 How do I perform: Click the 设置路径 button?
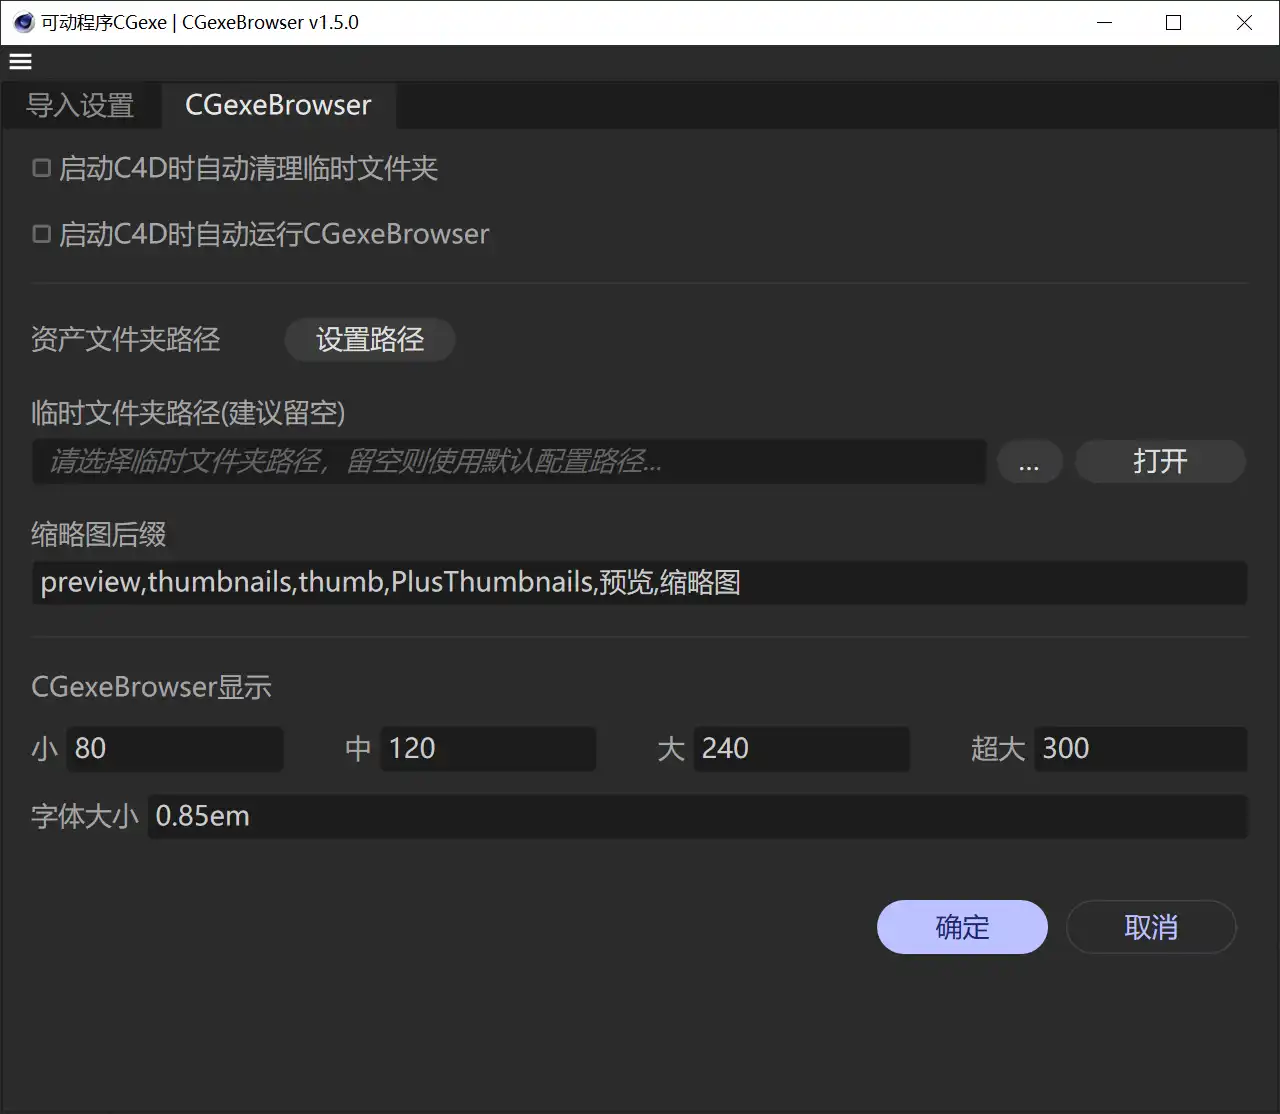tap(370, 340)
